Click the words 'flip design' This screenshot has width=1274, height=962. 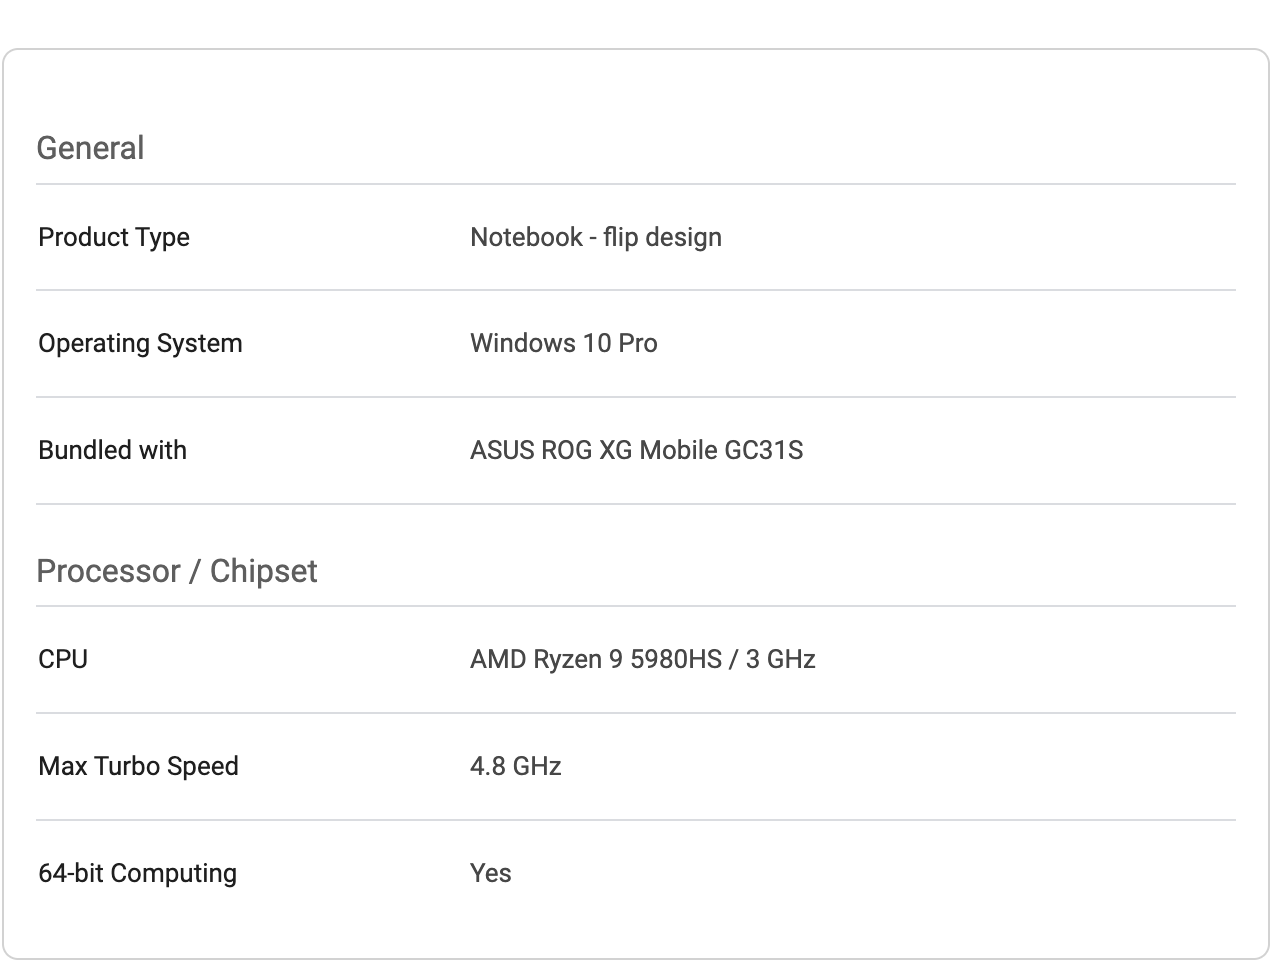coord(662,237)
